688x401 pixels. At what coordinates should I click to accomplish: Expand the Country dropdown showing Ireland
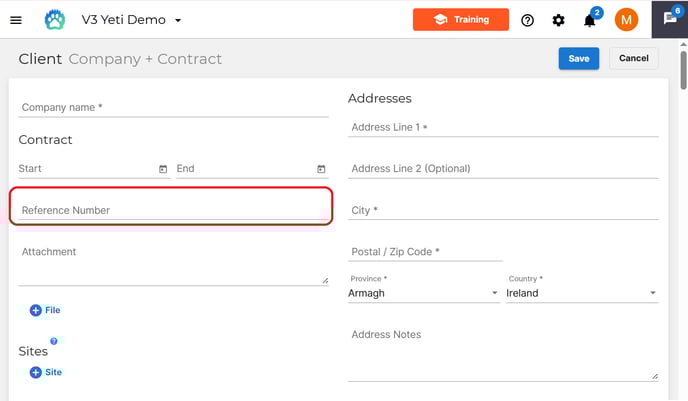click(x=582, y=293)
